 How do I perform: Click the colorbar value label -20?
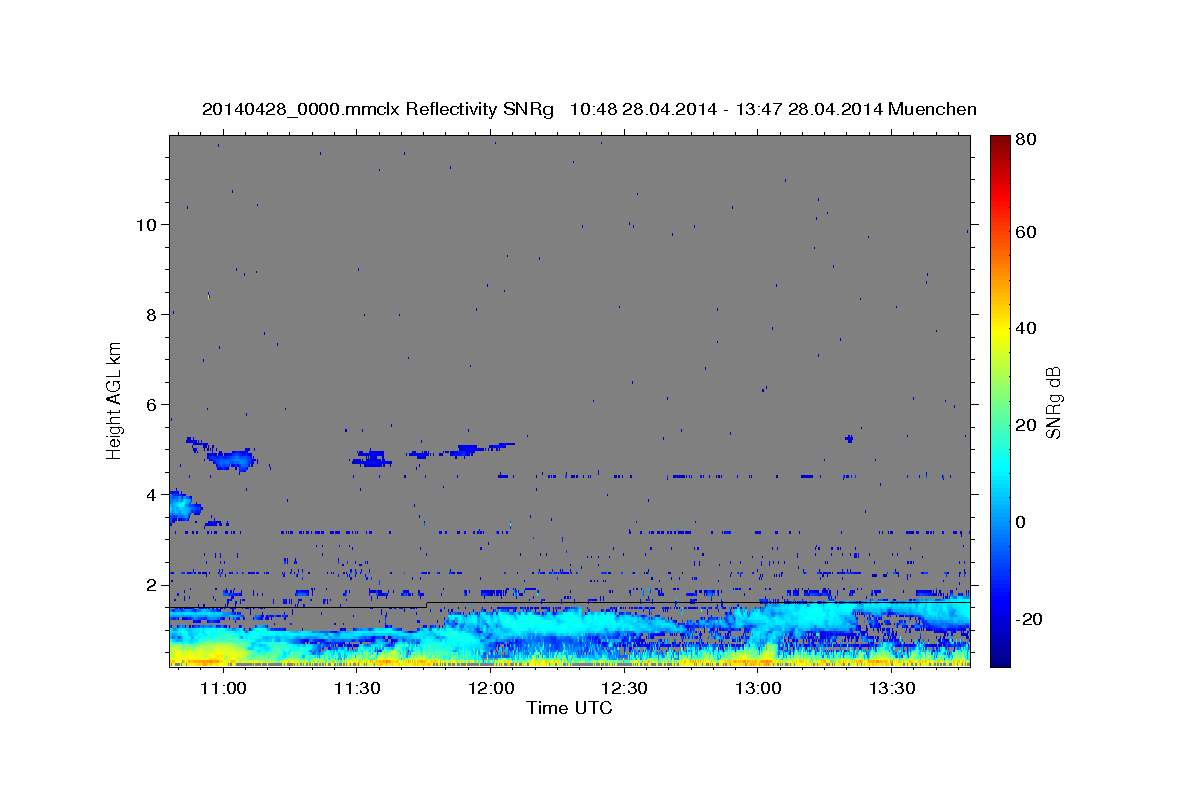[1027, 619]
